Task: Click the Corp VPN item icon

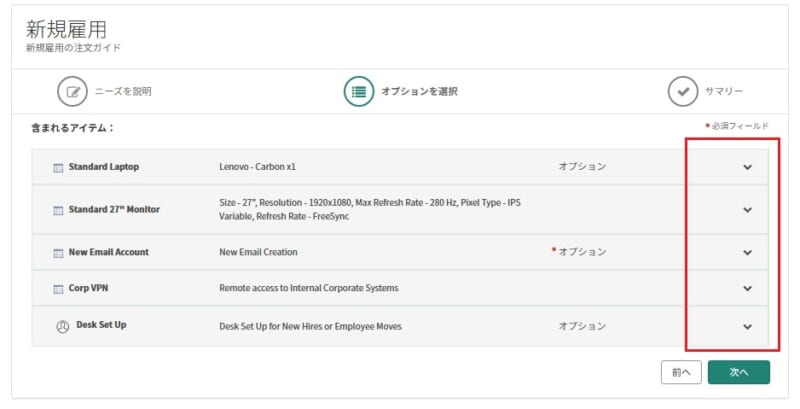Action: (58, 289)
